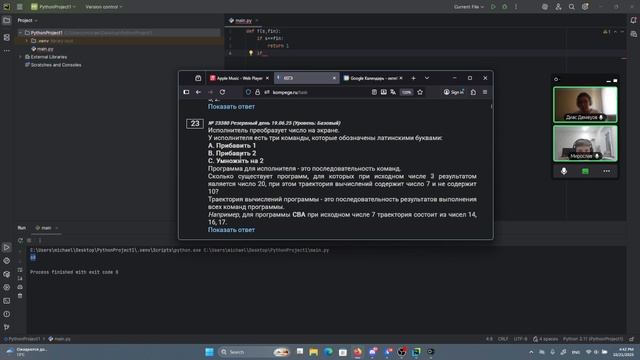Open IDE settings gear in PyCharm toolbar
Viewport: 640px width, 360px height.
click(585, 7)
